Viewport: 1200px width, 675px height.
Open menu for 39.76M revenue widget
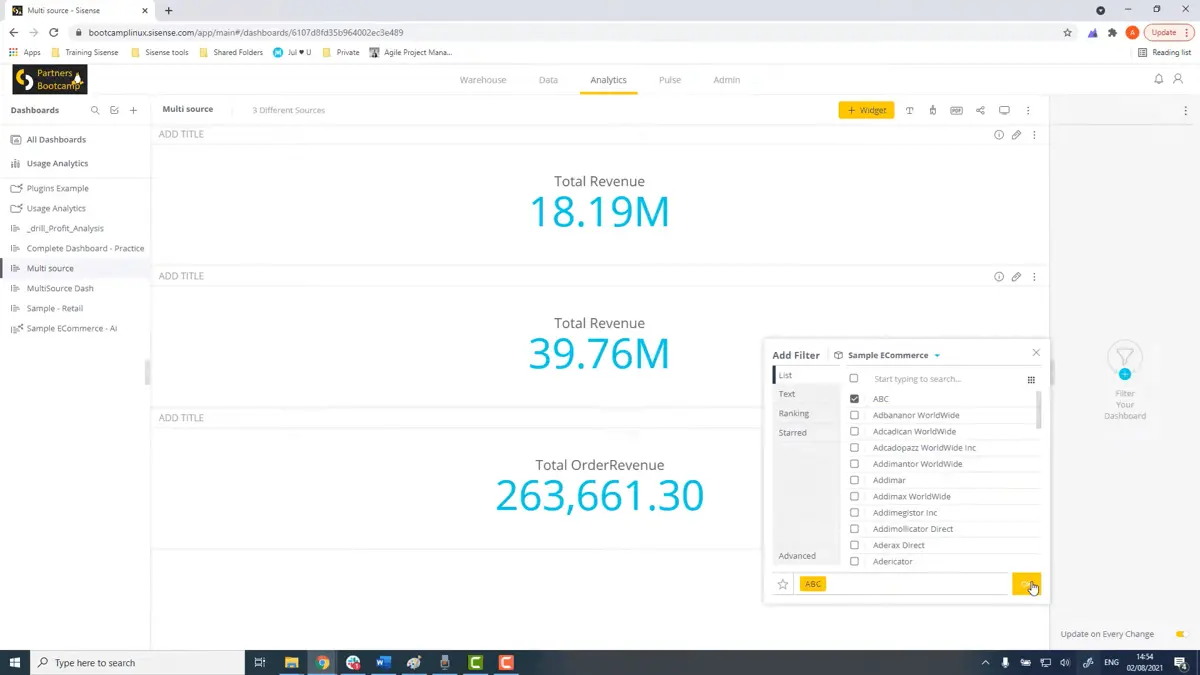(1034, 277)
